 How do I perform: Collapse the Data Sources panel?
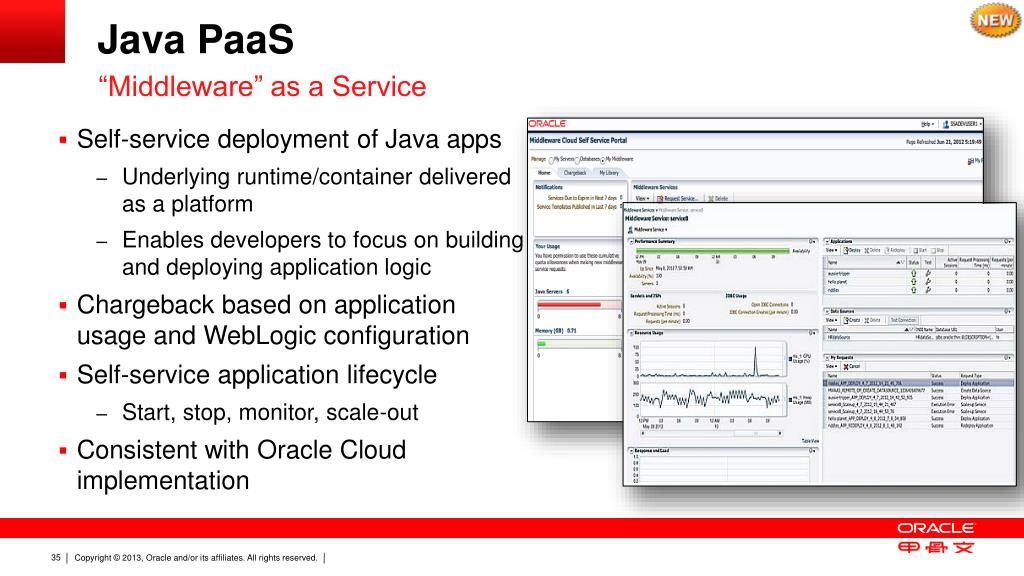[x=827, y=312]
